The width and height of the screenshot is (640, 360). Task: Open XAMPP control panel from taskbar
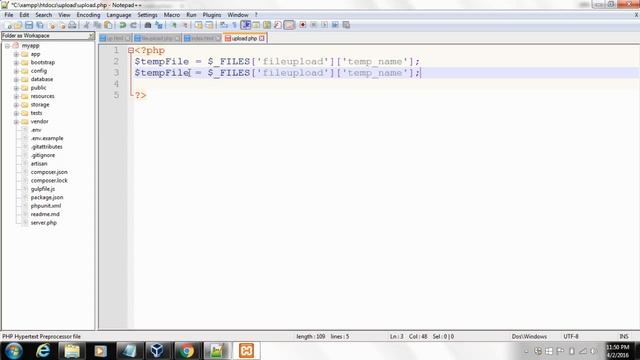(x=247, y=351)
